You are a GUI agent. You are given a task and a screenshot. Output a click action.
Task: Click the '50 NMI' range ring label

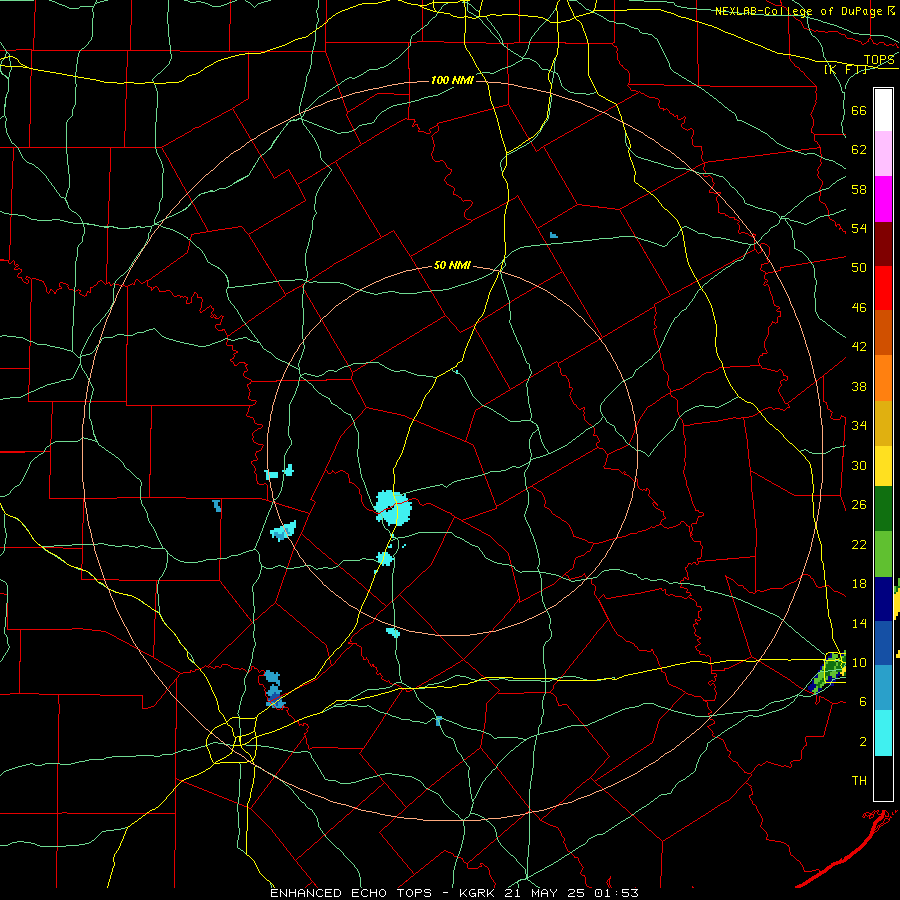pyautogui.click(x=452, y=265)
